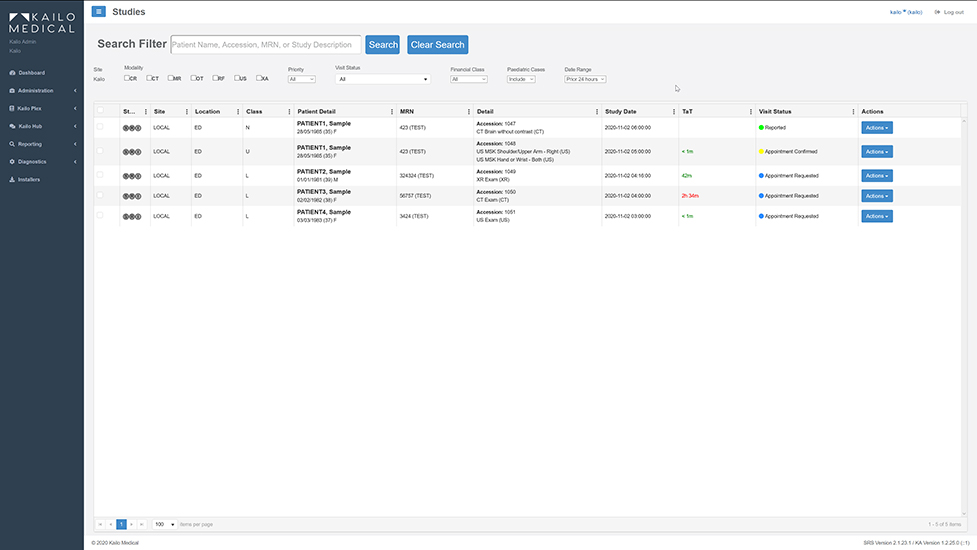Open the Study Date column options menu
The height and width of the screenshot is (550, 977).
point(673,112)
